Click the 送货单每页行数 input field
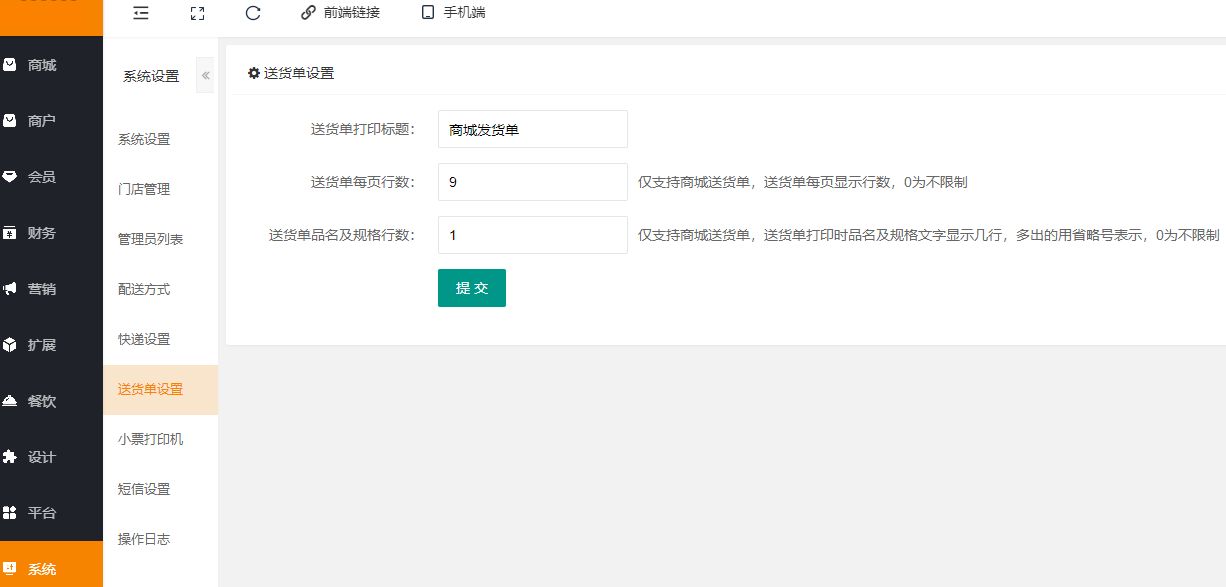Image resolution: width=1226 pixels, height=587 pixels. tap(532, 182)
